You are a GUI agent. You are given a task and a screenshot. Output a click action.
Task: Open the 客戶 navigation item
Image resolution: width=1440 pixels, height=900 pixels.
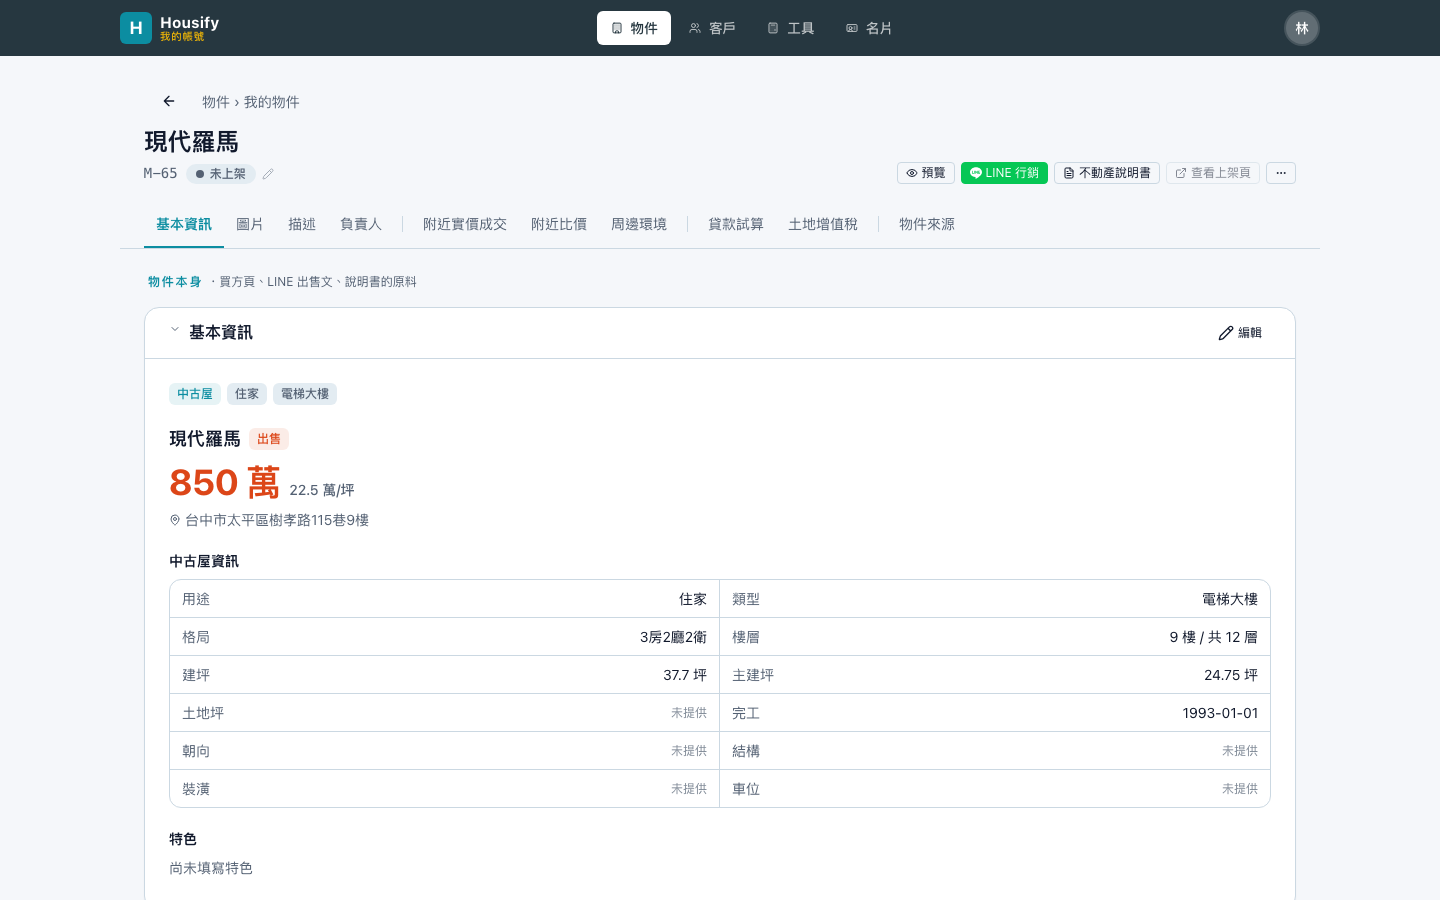[x=712, y=28]
